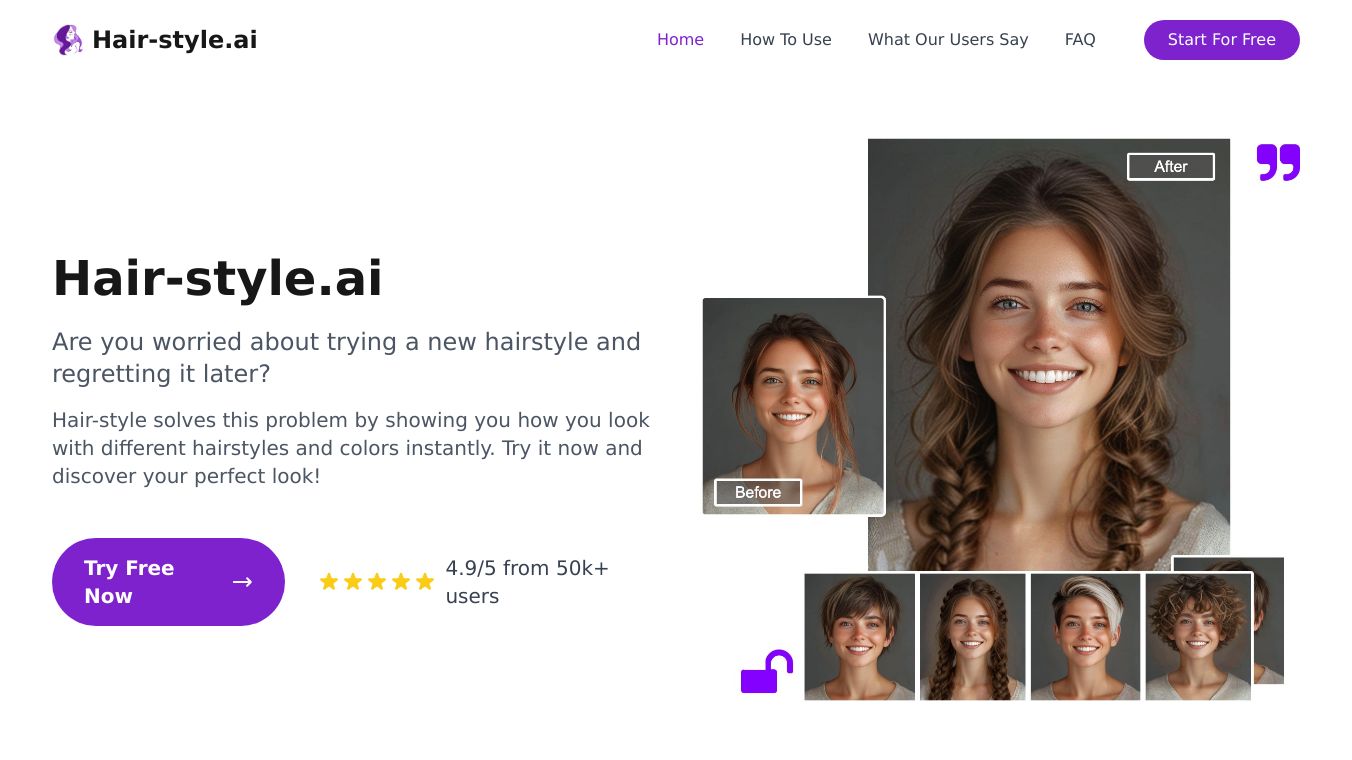Click the purple quotation marks icon
Image resolution: width=1352 pixels, height=760 pixels.
coord(1278,162)
